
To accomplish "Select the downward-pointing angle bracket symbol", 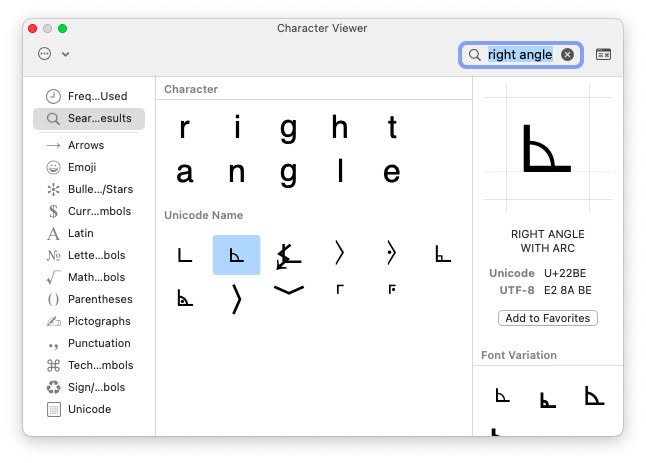I will (x=288, y=290).
